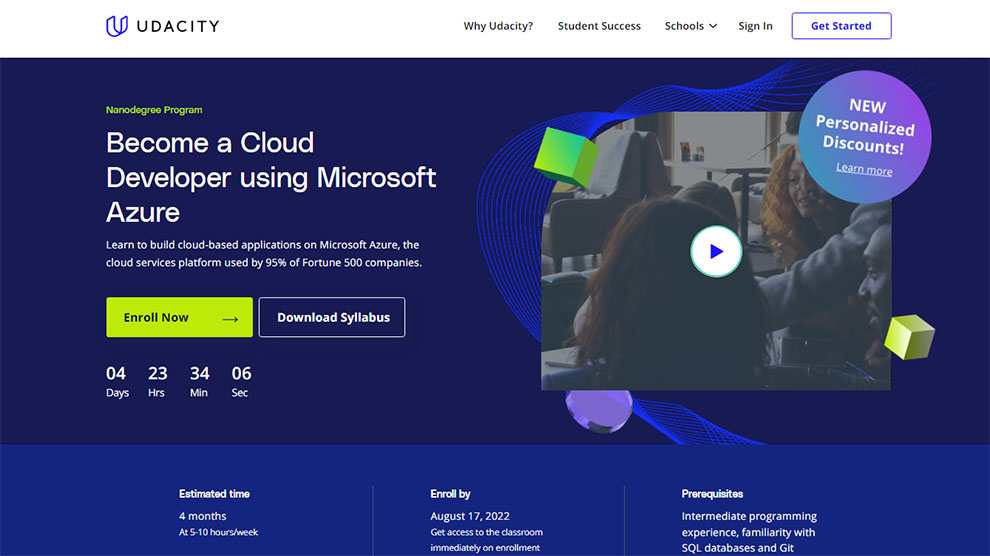Image resolution: width=990 pixels, height=556 pixels.
Task: Go to Student Success
Action: [x=599, y=26]
